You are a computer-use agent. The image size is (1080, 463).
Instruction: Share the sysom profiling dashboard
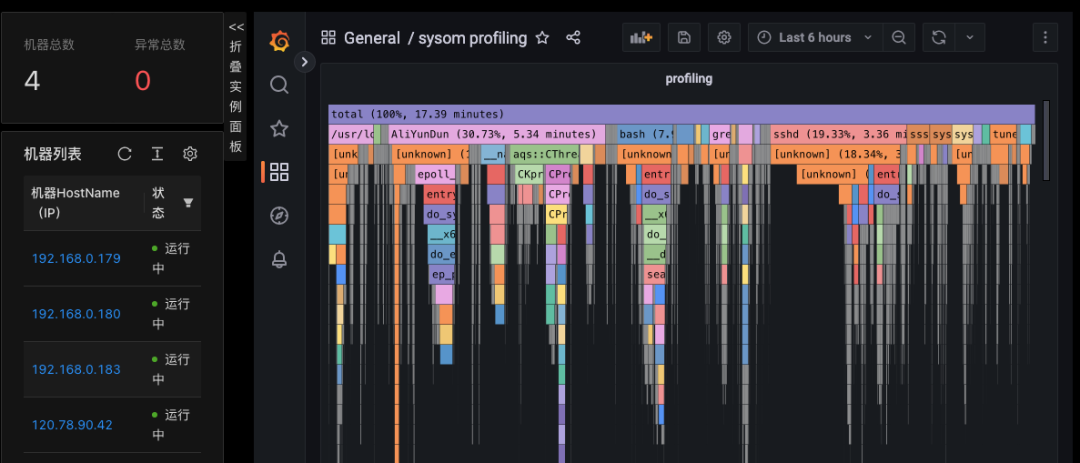click(x=573, y=38)
